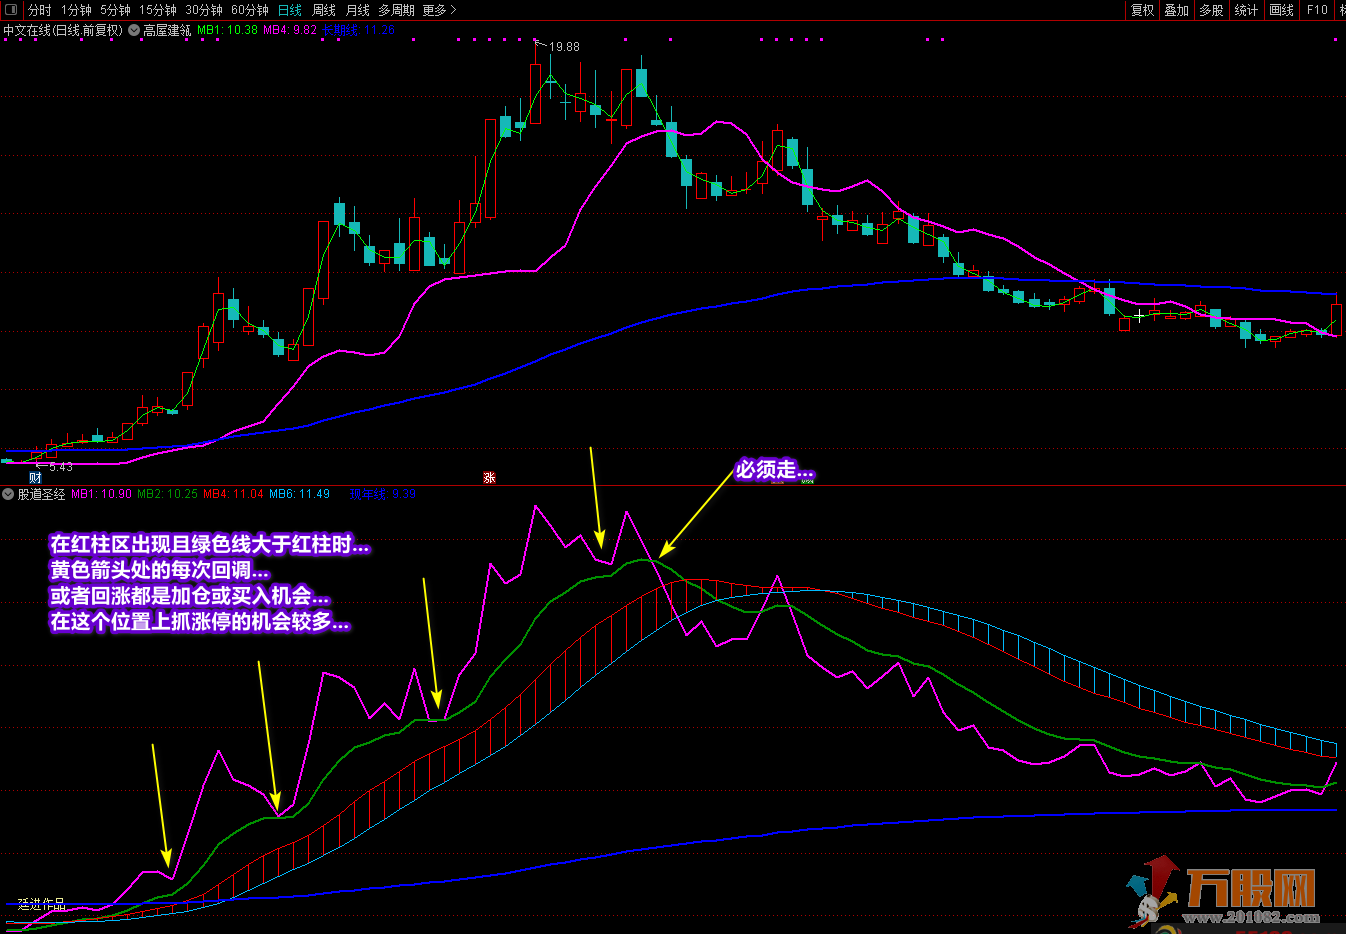Click the MB4: 11.04 indicator value

click(x=233, y=494)
